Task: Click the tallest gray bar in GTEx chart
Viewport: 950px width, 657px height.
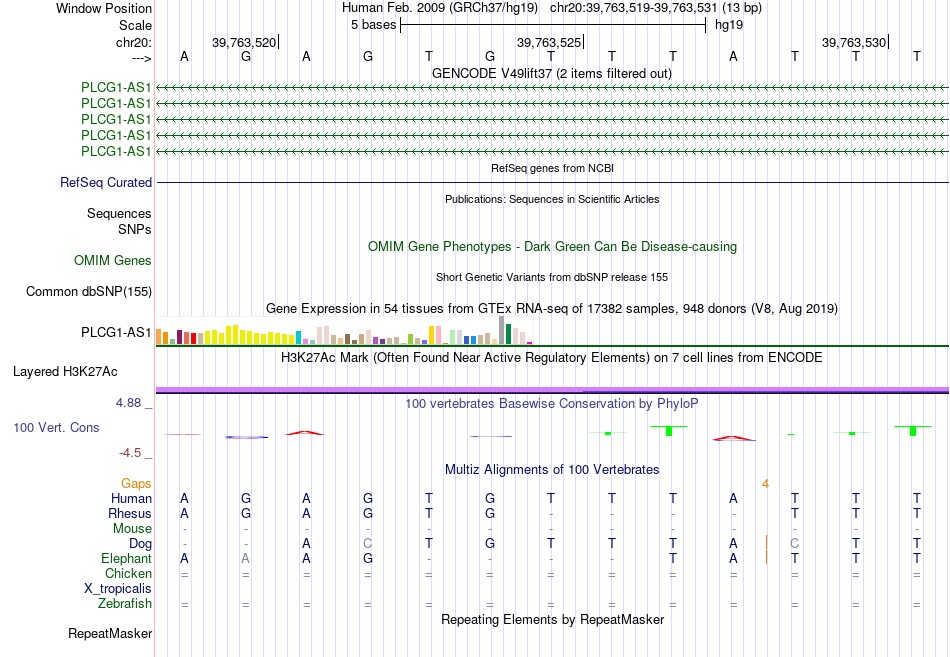Action: click(501, 330)
